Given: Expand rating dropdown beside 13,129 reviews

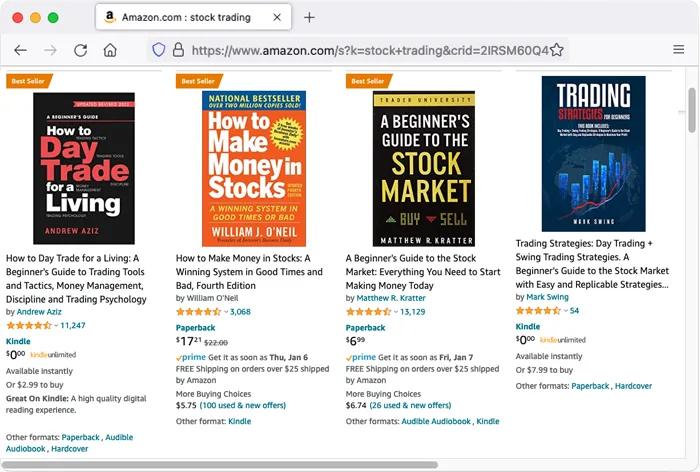Looking at the screenshot, I should [x=396, y=312].
